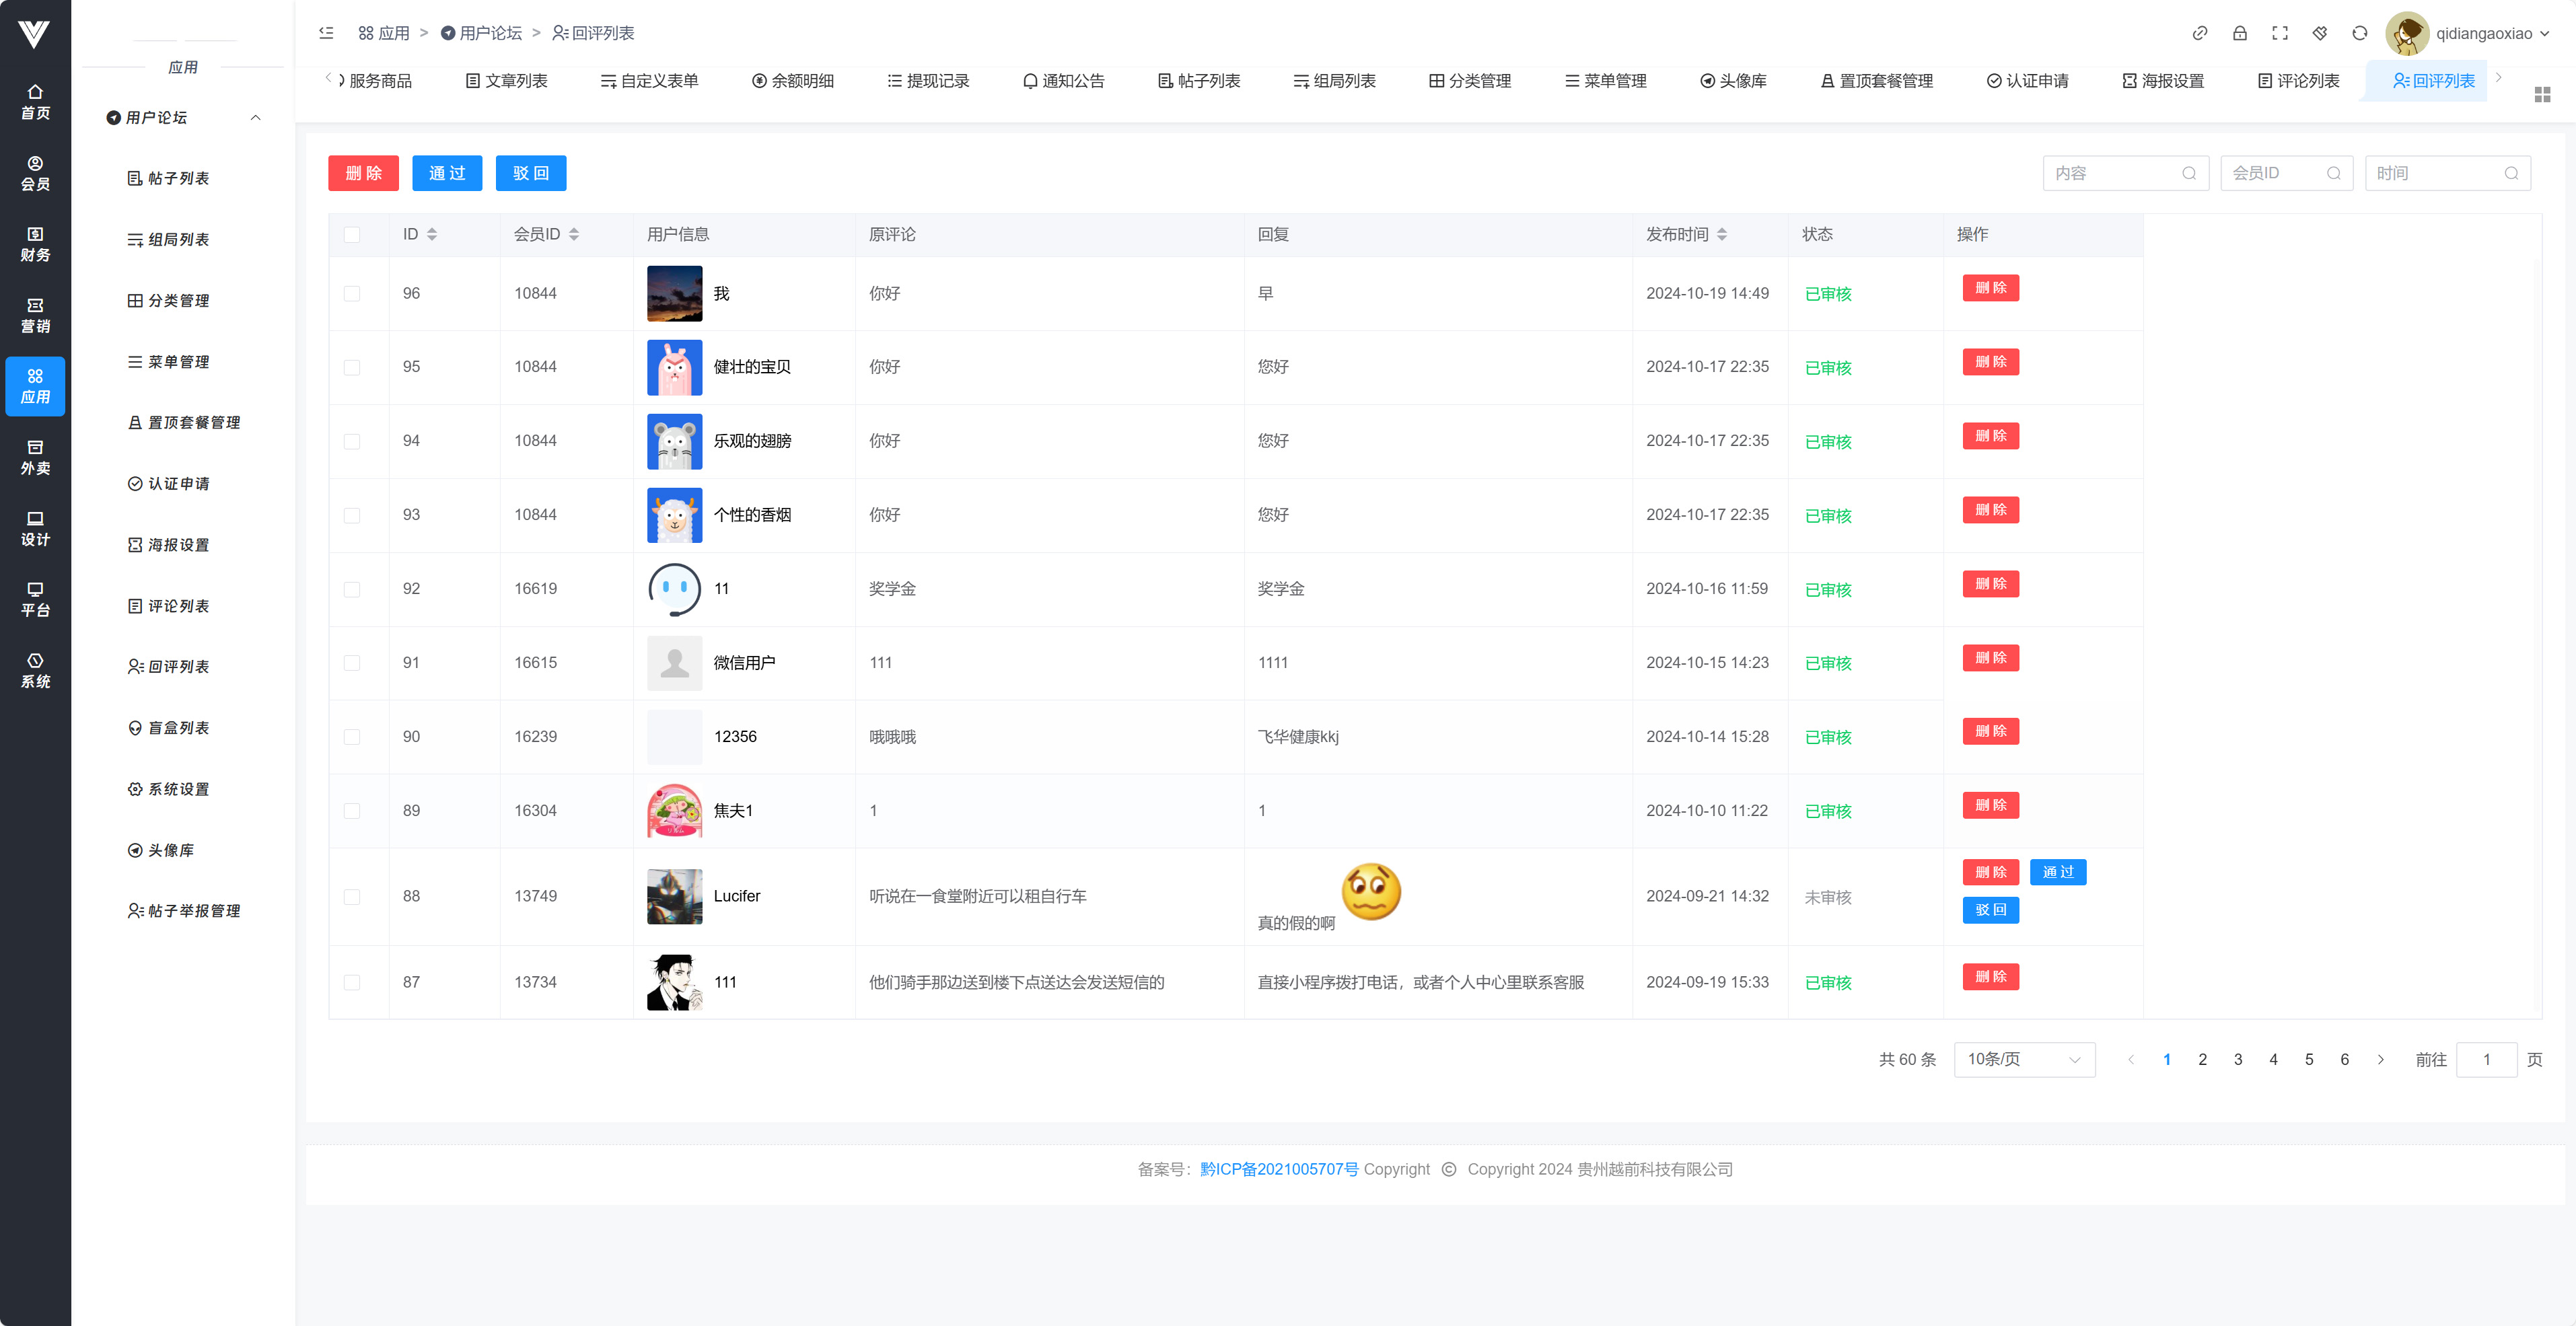
Task: Enter fullscreen mode via top bar icon
Action: (x=2280, y=33)
